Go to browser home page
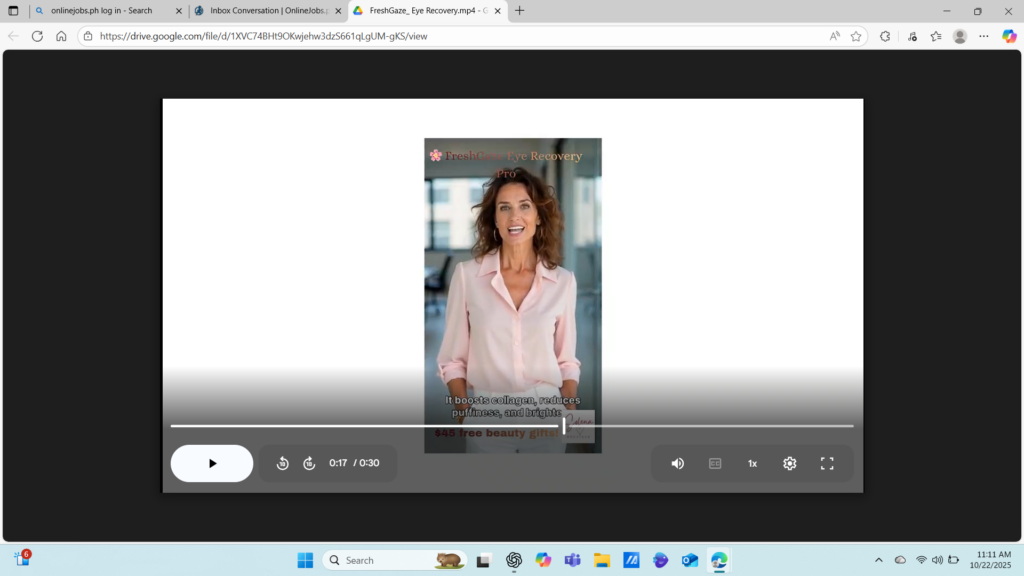This screenshot has width=1024, height=576. [61, 36]
